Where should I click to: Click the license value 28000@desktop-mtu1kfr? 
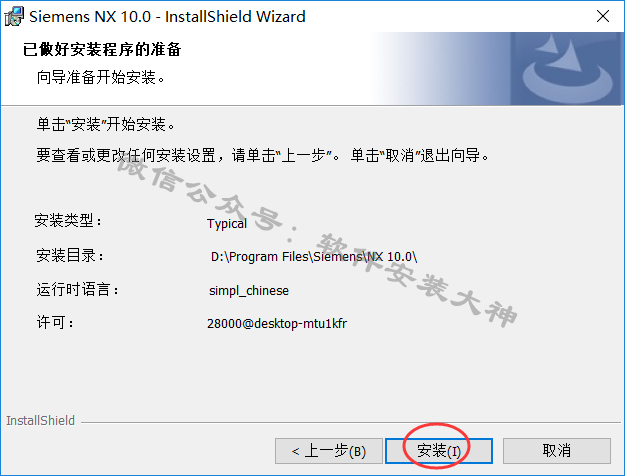(x=277, y=323)
